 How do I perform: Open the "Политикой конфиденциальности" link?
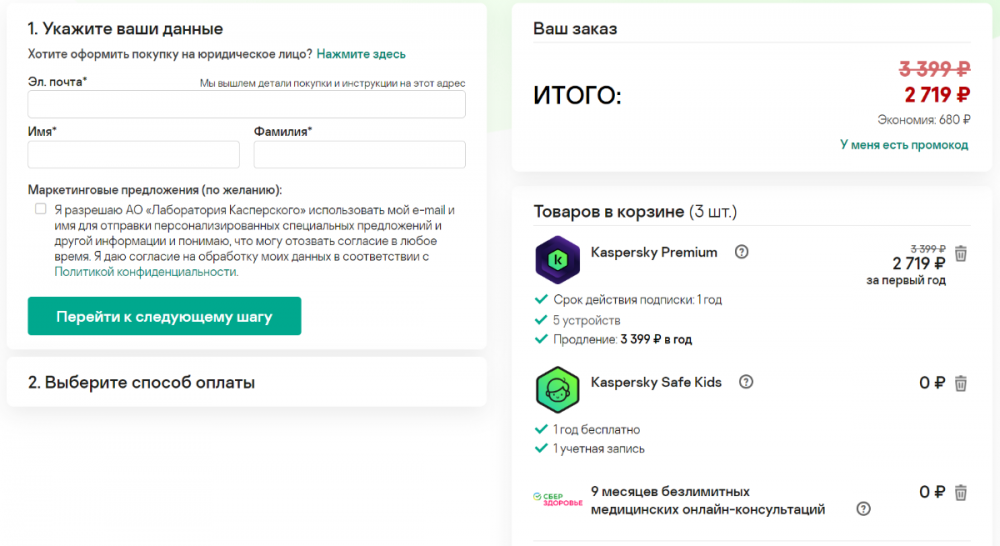pos(146,271)
